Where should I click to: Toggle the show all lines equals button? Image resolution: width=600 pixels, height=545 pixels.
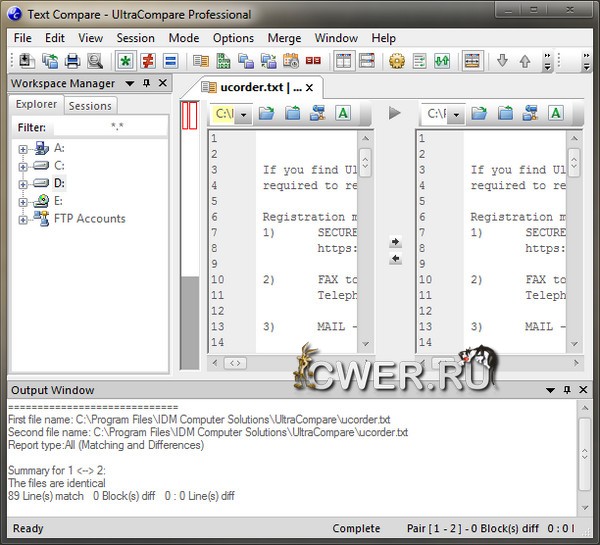tap(171, 62)
